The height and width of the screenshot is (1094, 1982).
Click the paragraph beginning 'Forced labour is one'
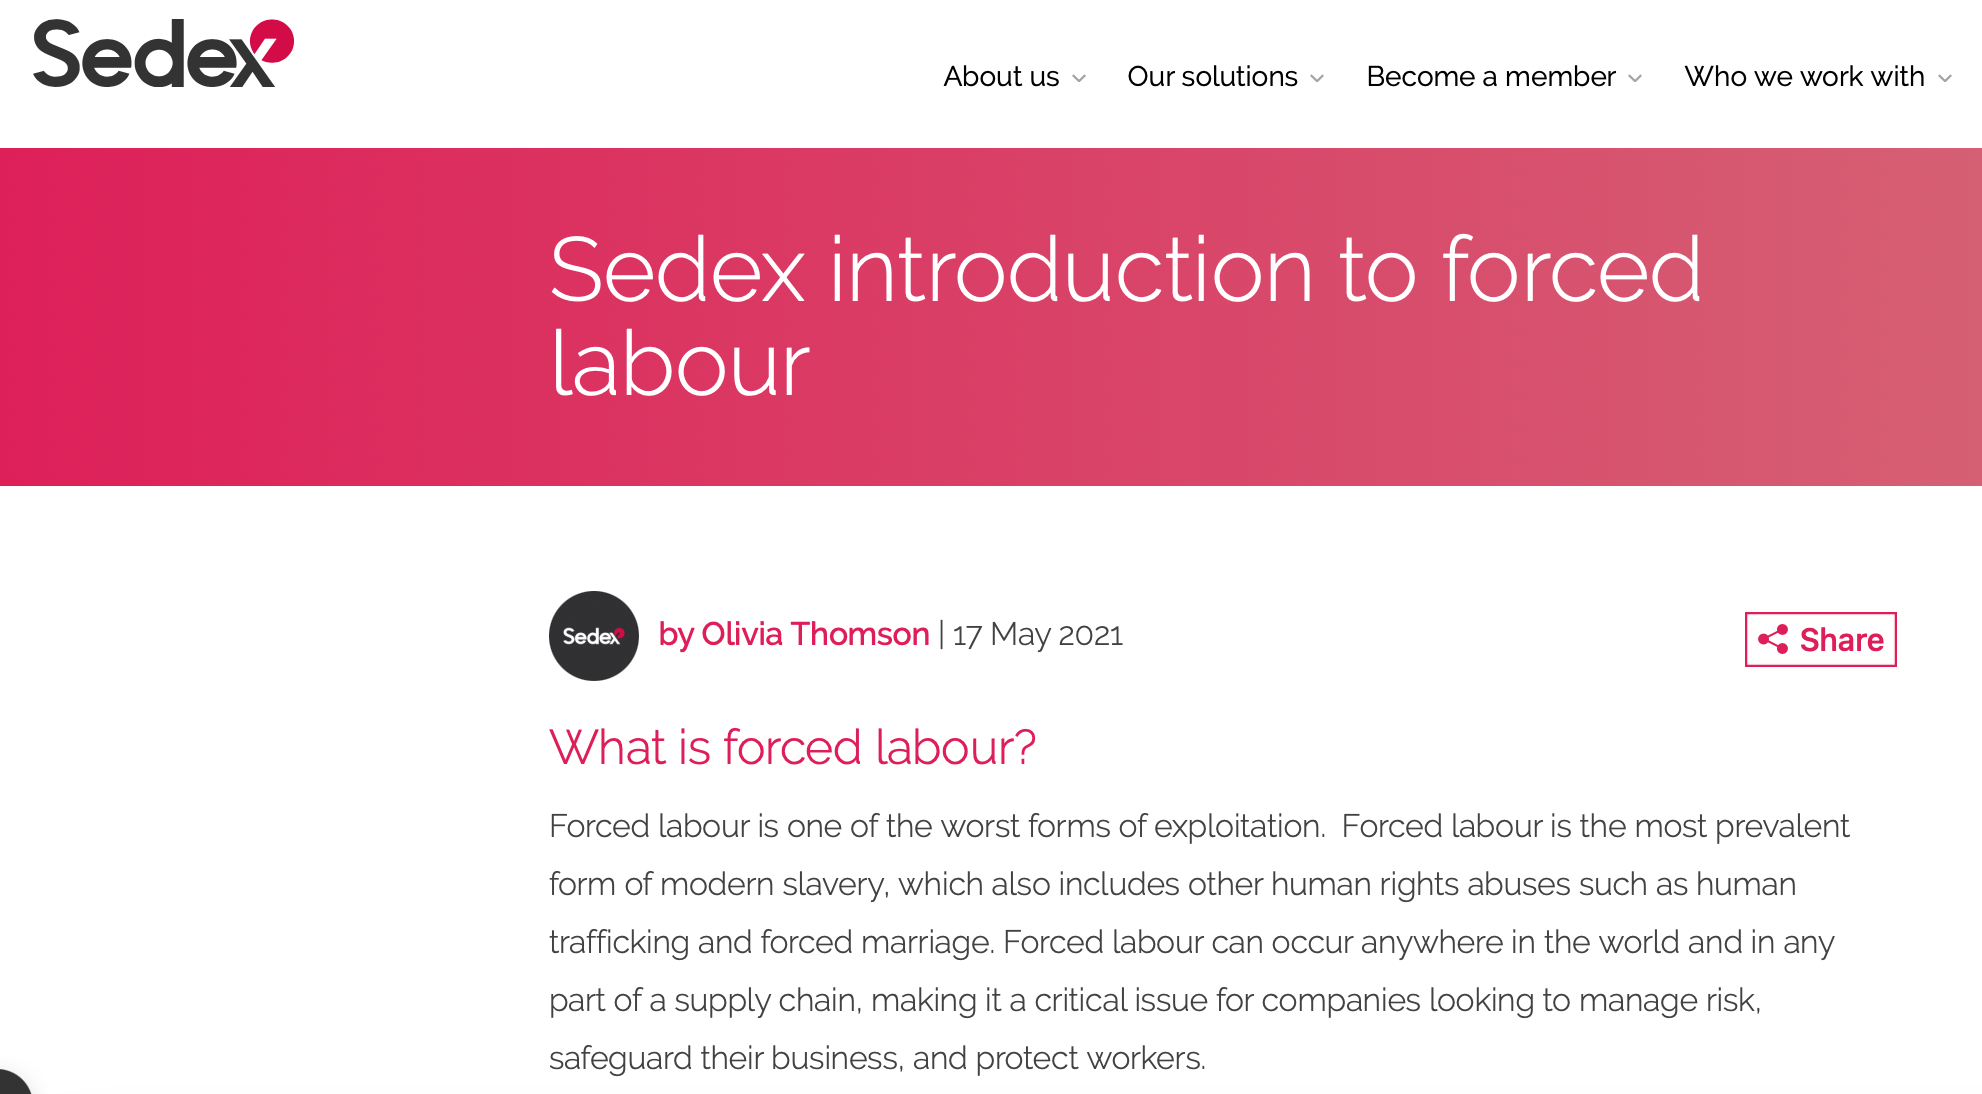1200,941
